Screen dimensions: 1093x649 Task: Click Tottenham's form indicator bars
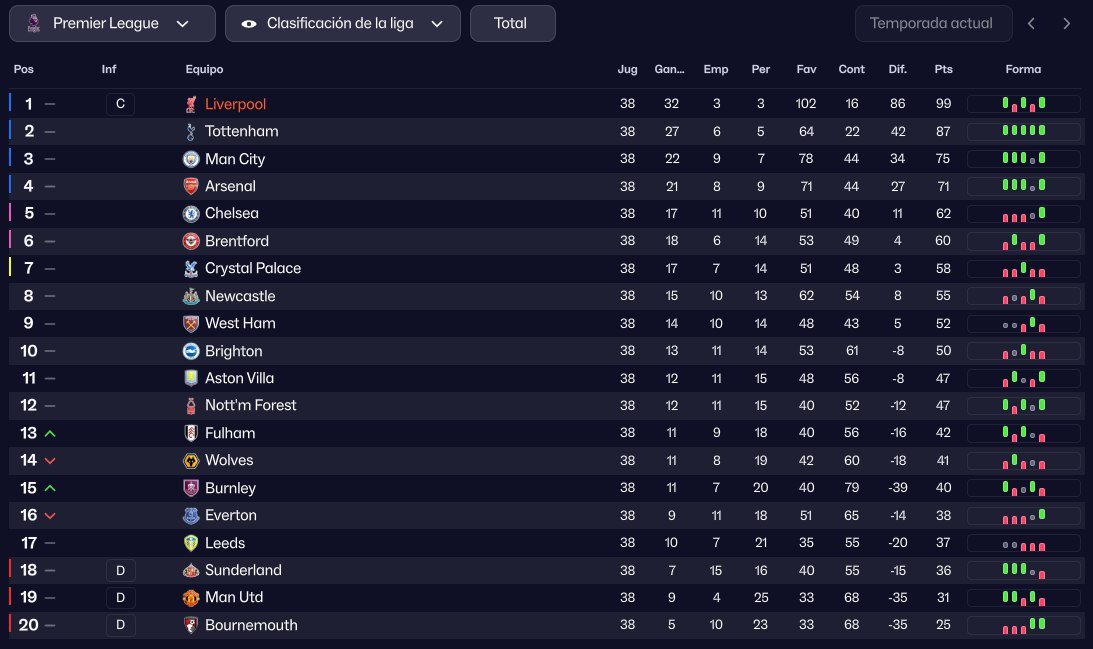(x=1023, y=132)
